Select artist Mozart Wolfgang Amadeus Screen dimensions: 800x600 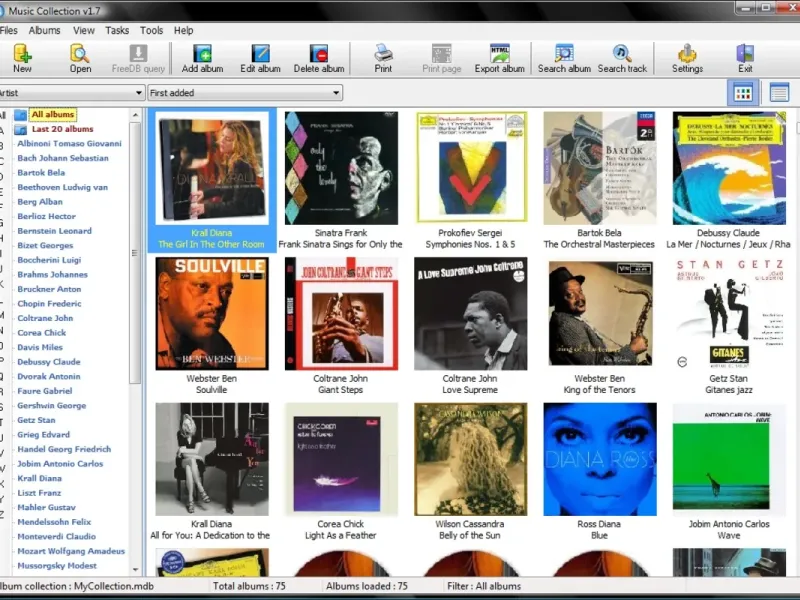pos(71,551)
